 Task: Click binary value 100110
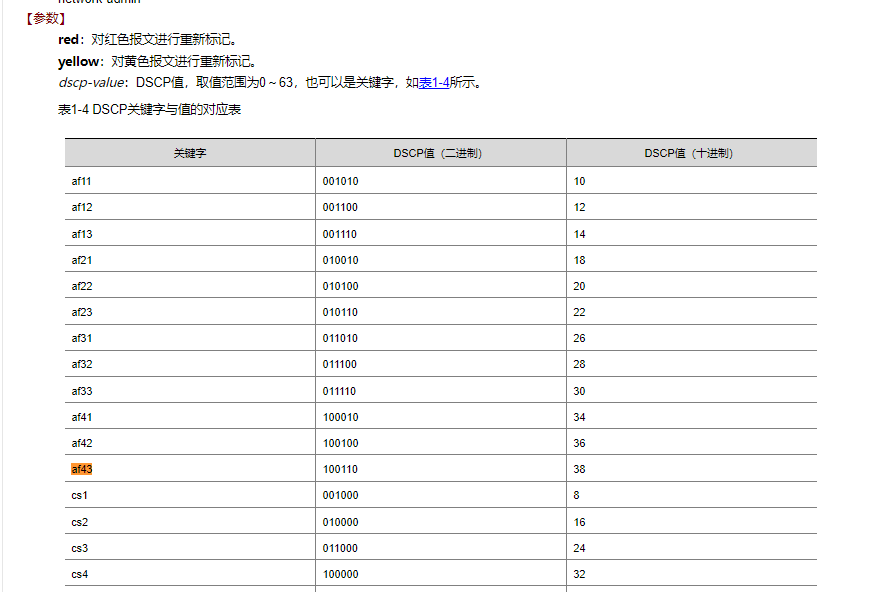point(340,469)
